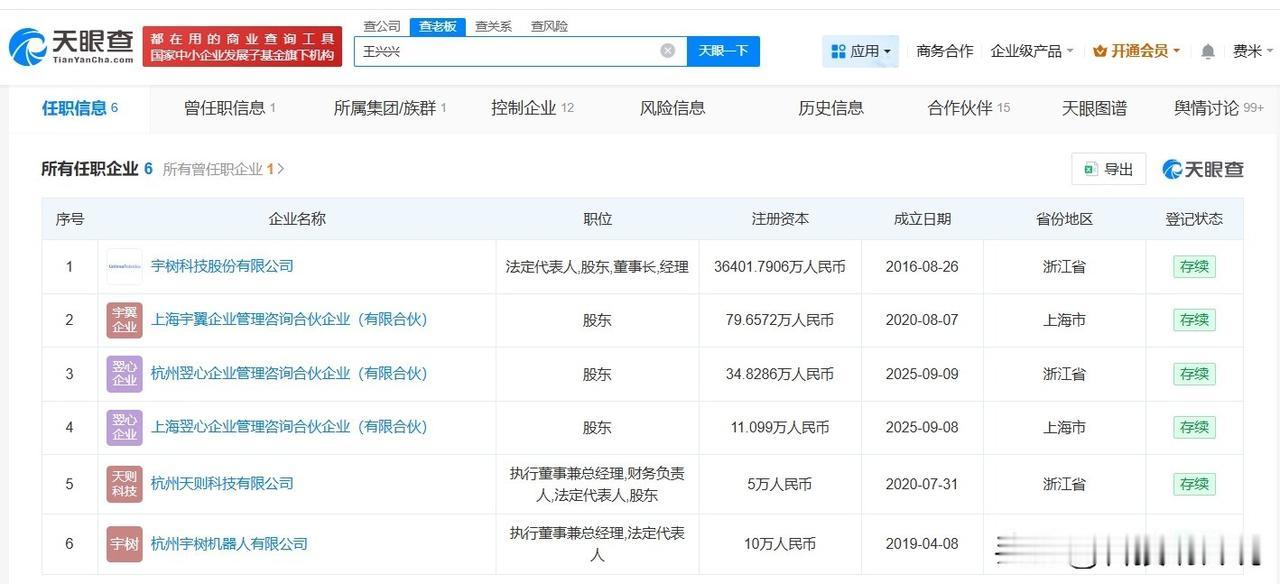This screenshot has width=1280, height=584.
Task: Open 上海翌心企业管理咨询合伙企业 link
Action: coord(289,427)
